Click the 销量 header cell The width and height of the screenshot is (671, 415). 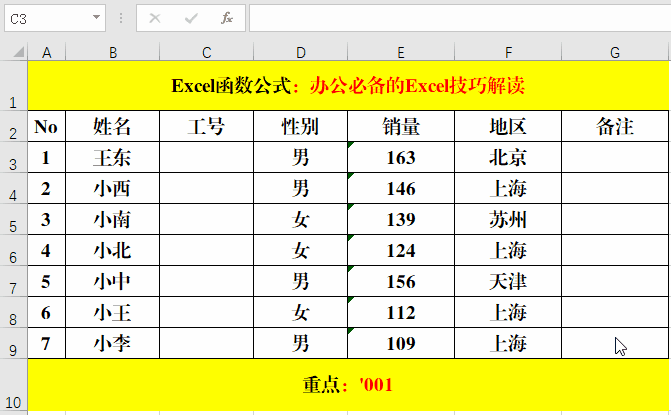pos(401,126)
